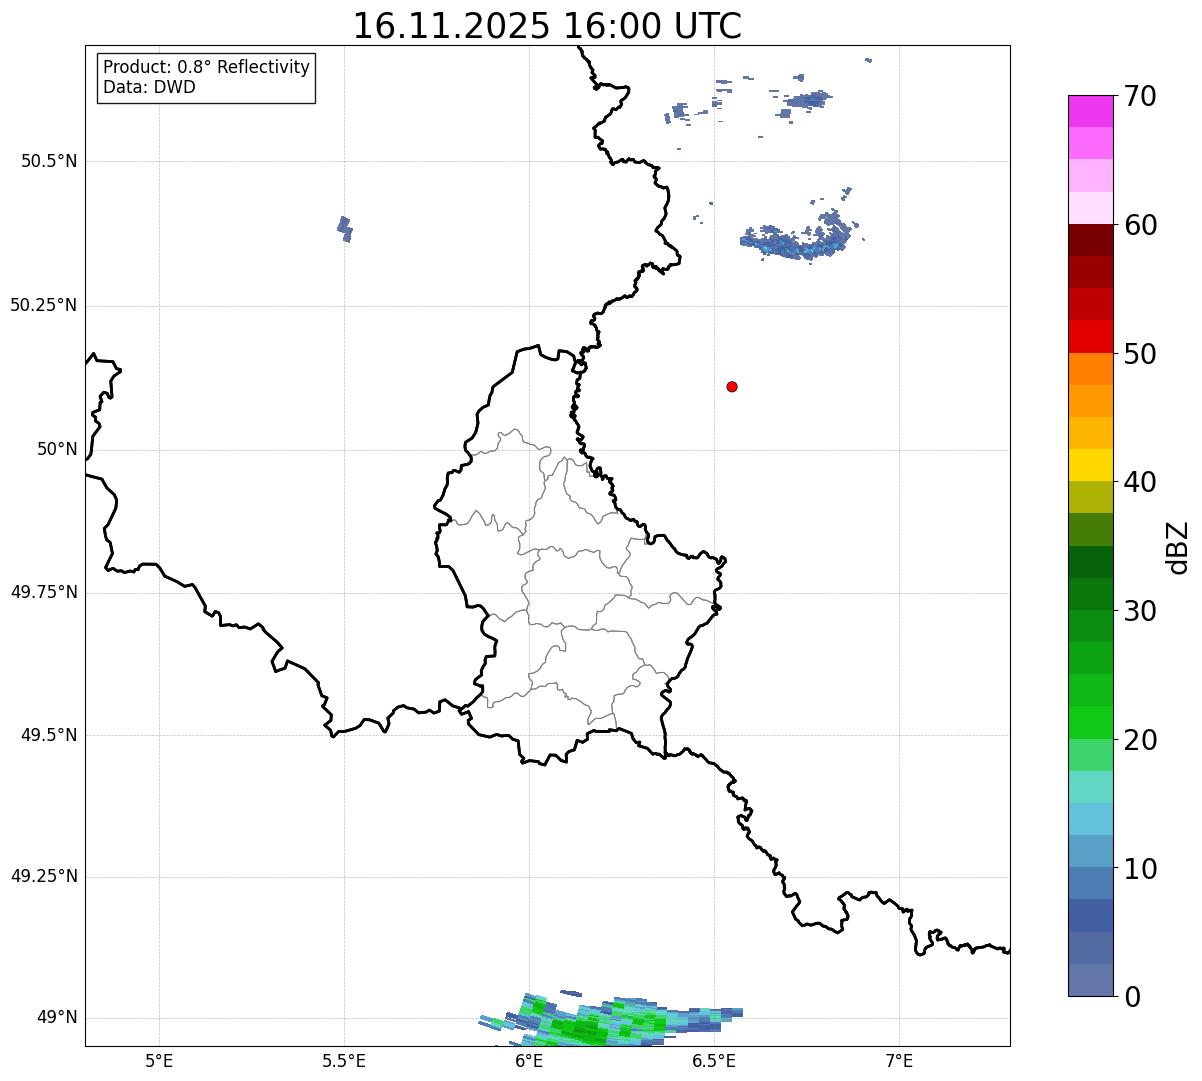Viewport: 1202px width, 1081px height.
Task: Click the 5°E longitude label
Action: [159, 1060]
